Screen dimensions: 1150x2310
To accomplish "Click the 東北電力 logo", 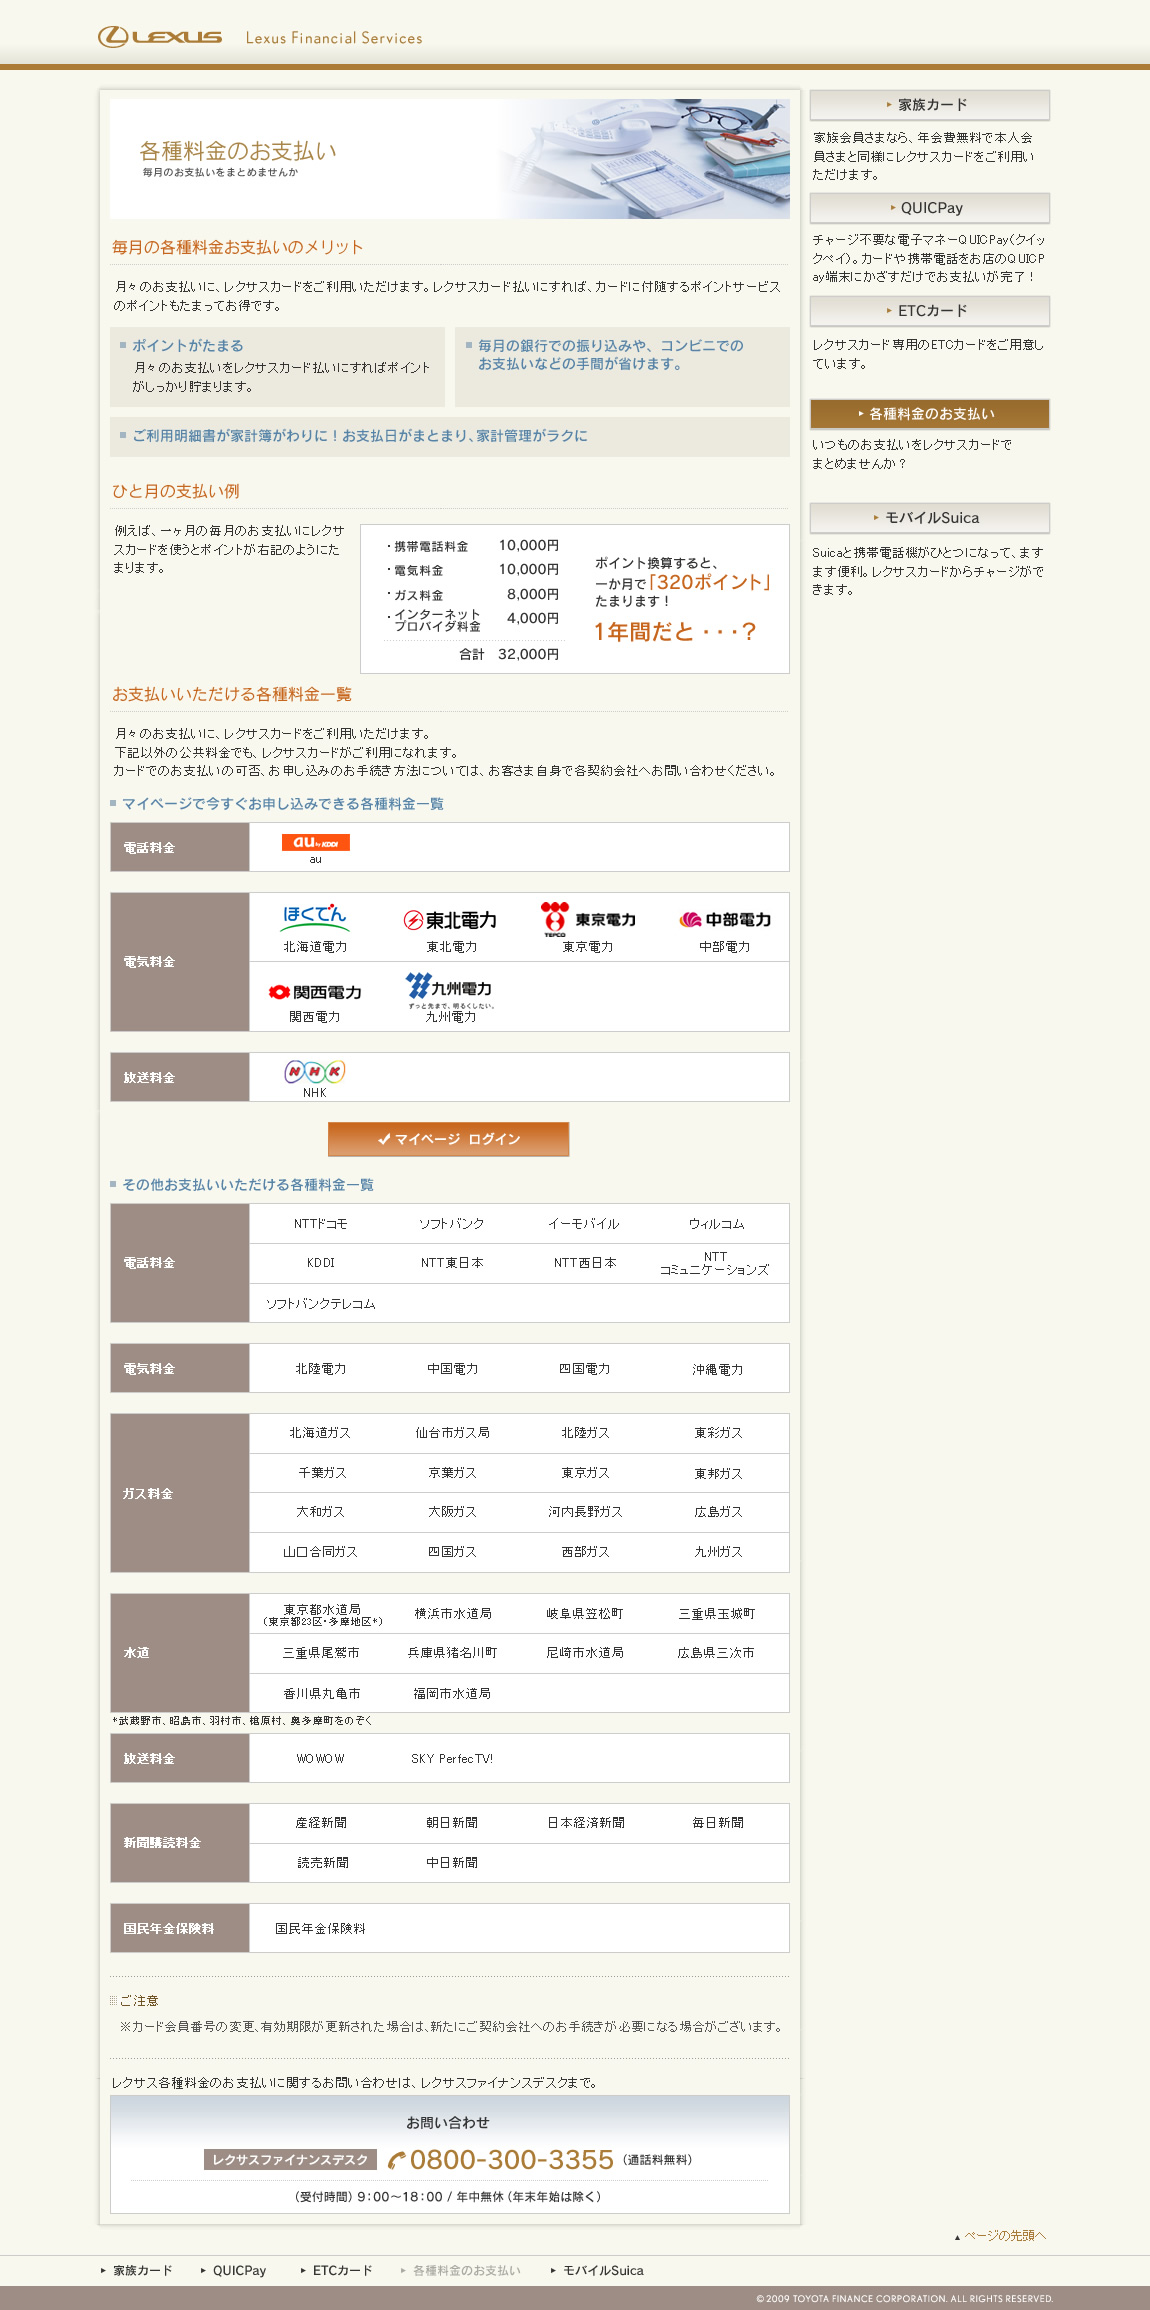I will point(450,920).
